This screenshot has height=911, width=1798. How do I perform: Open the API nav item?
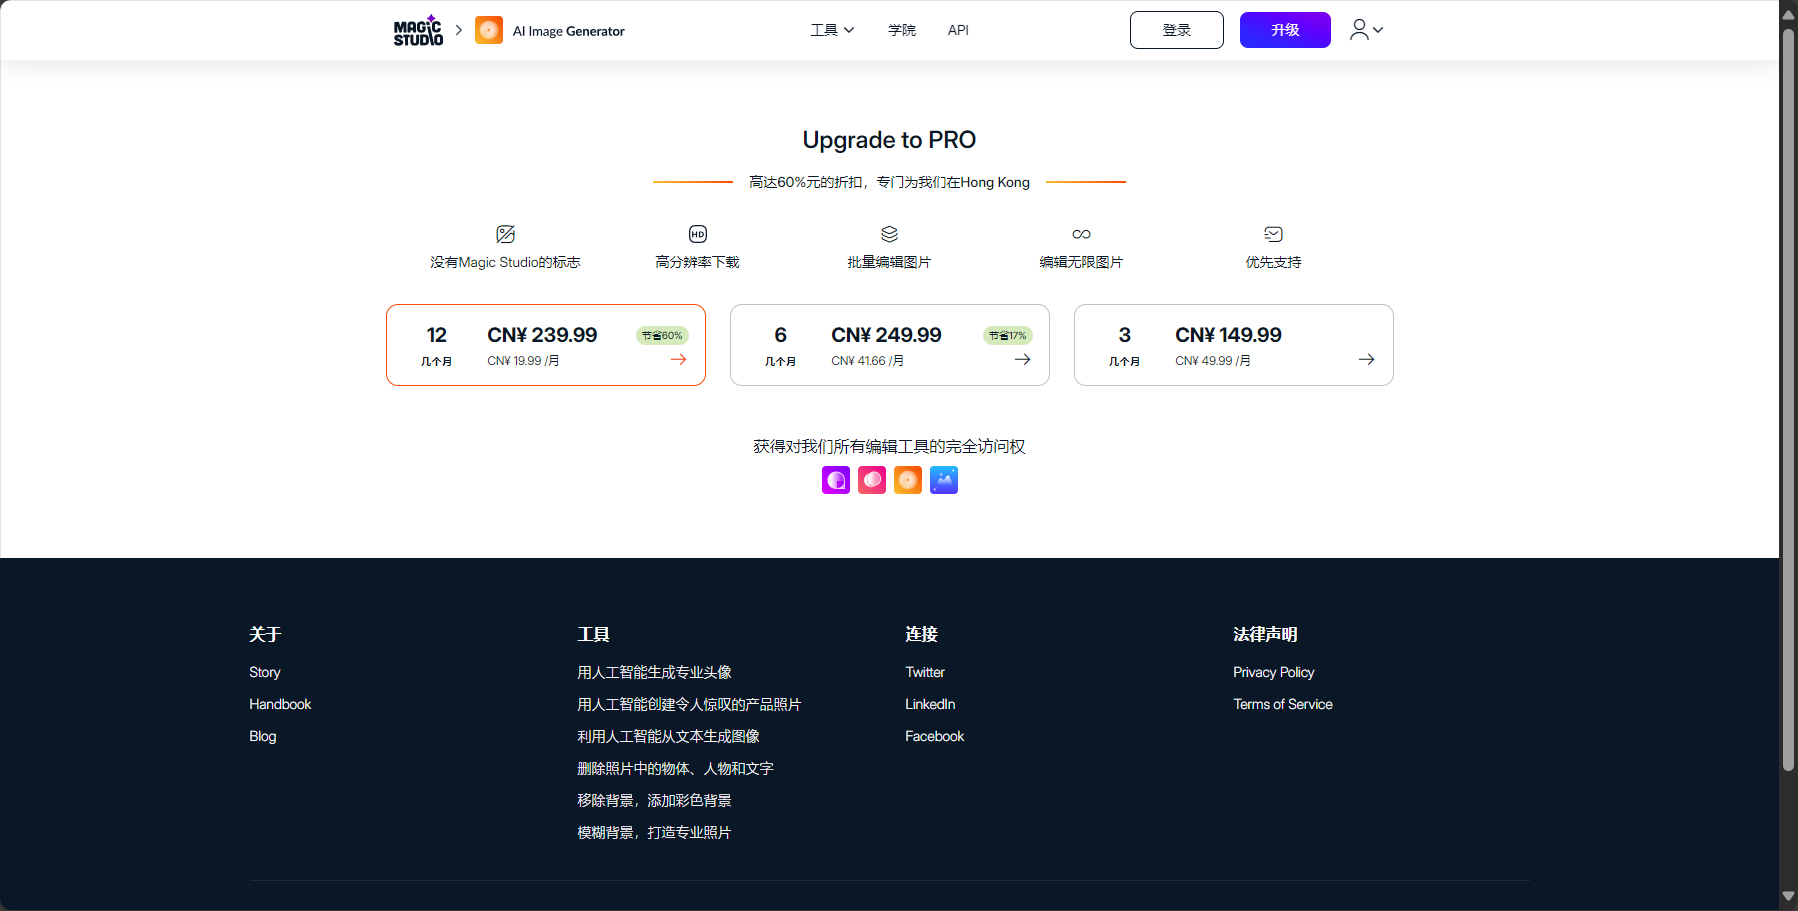(x=958, y=30)
